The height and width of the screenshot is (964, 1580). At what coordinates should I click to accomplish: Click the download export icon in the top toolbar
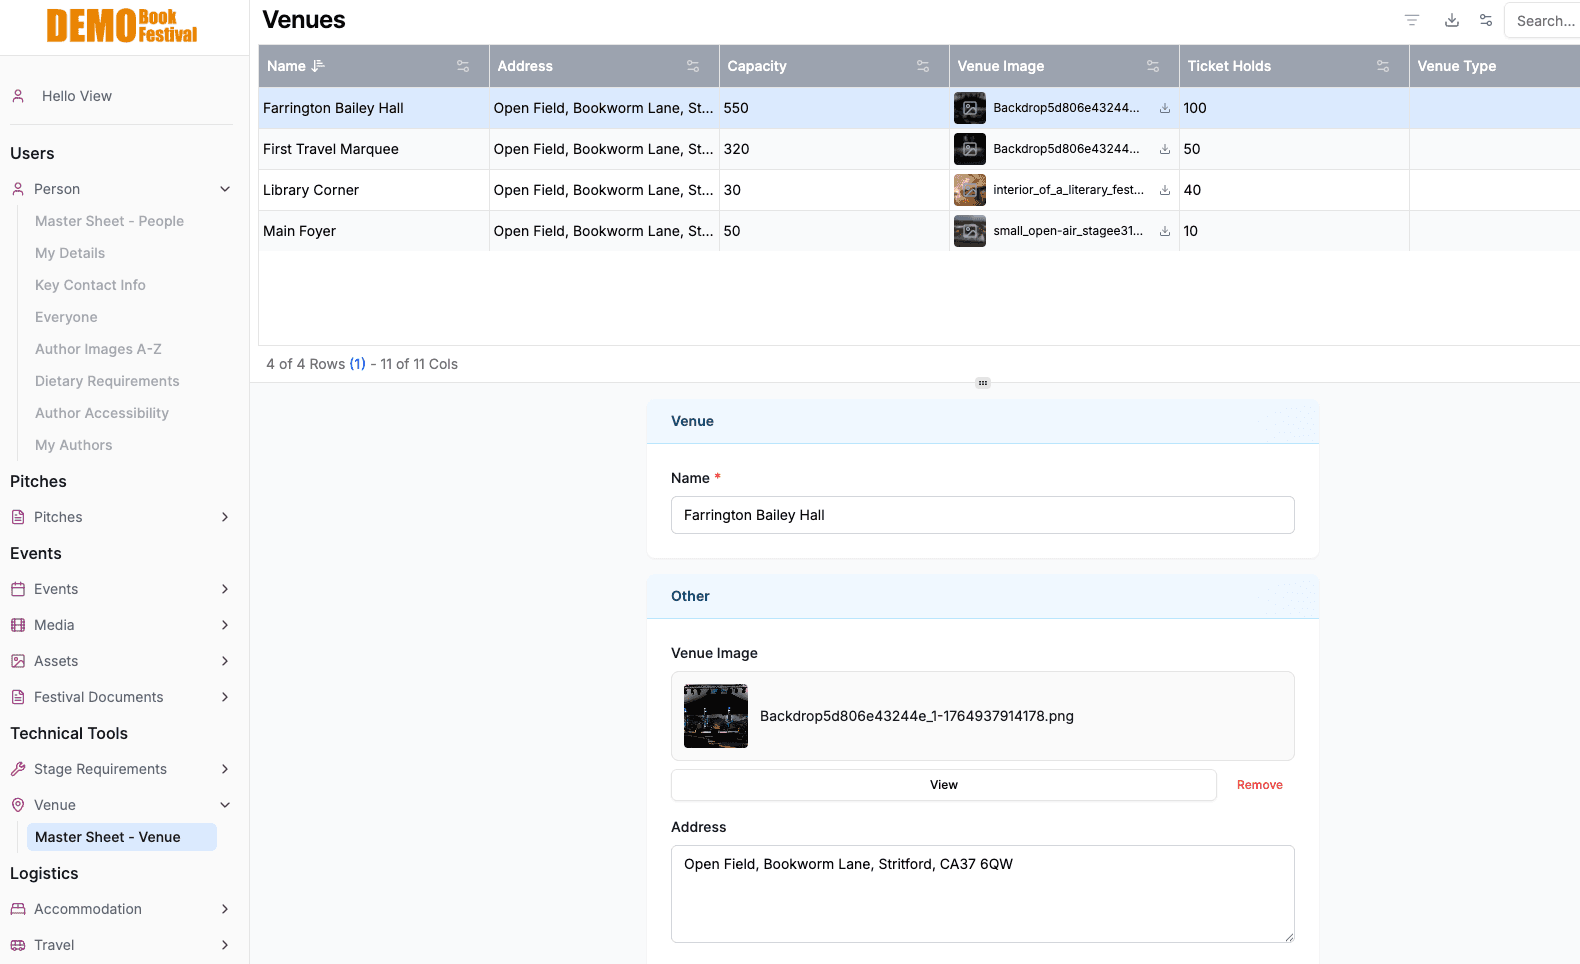point(1451,20)
